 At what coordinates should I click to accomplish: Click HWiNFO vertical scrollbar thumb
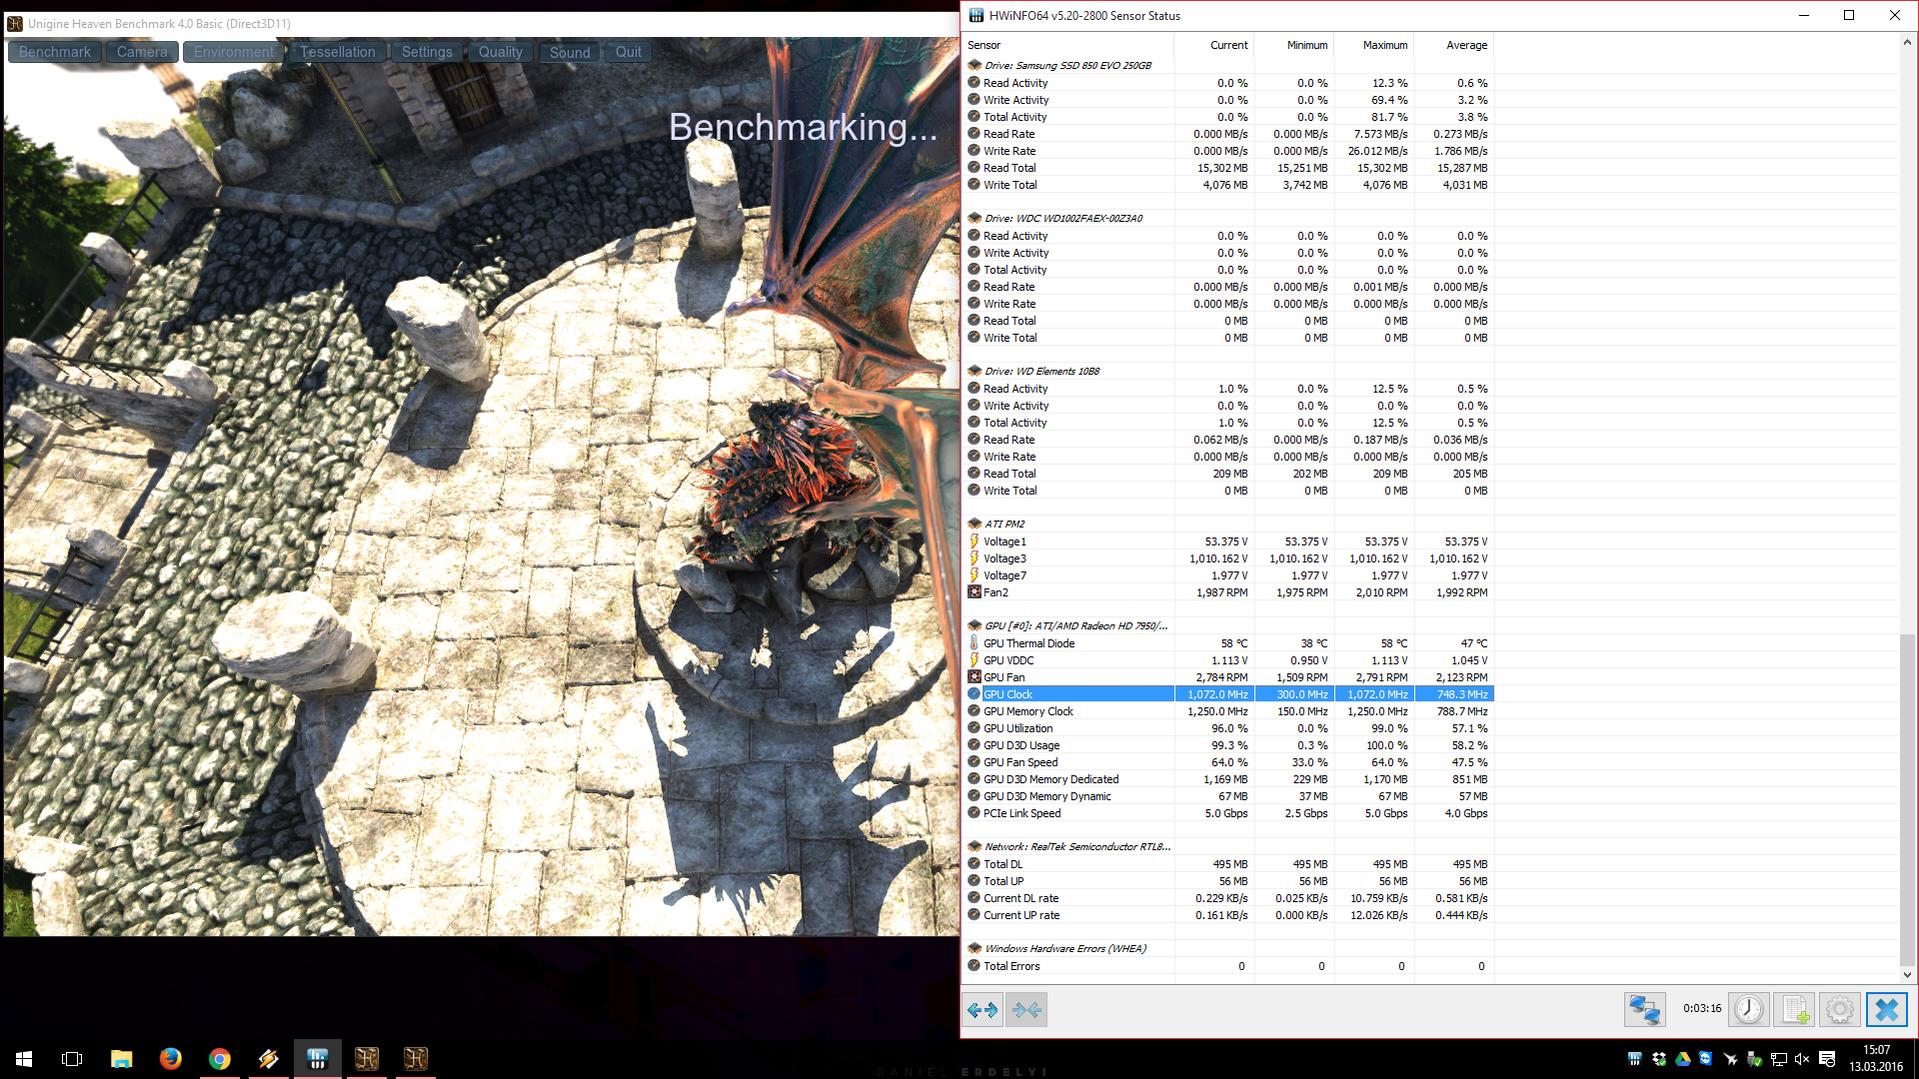click(1907, 798)
